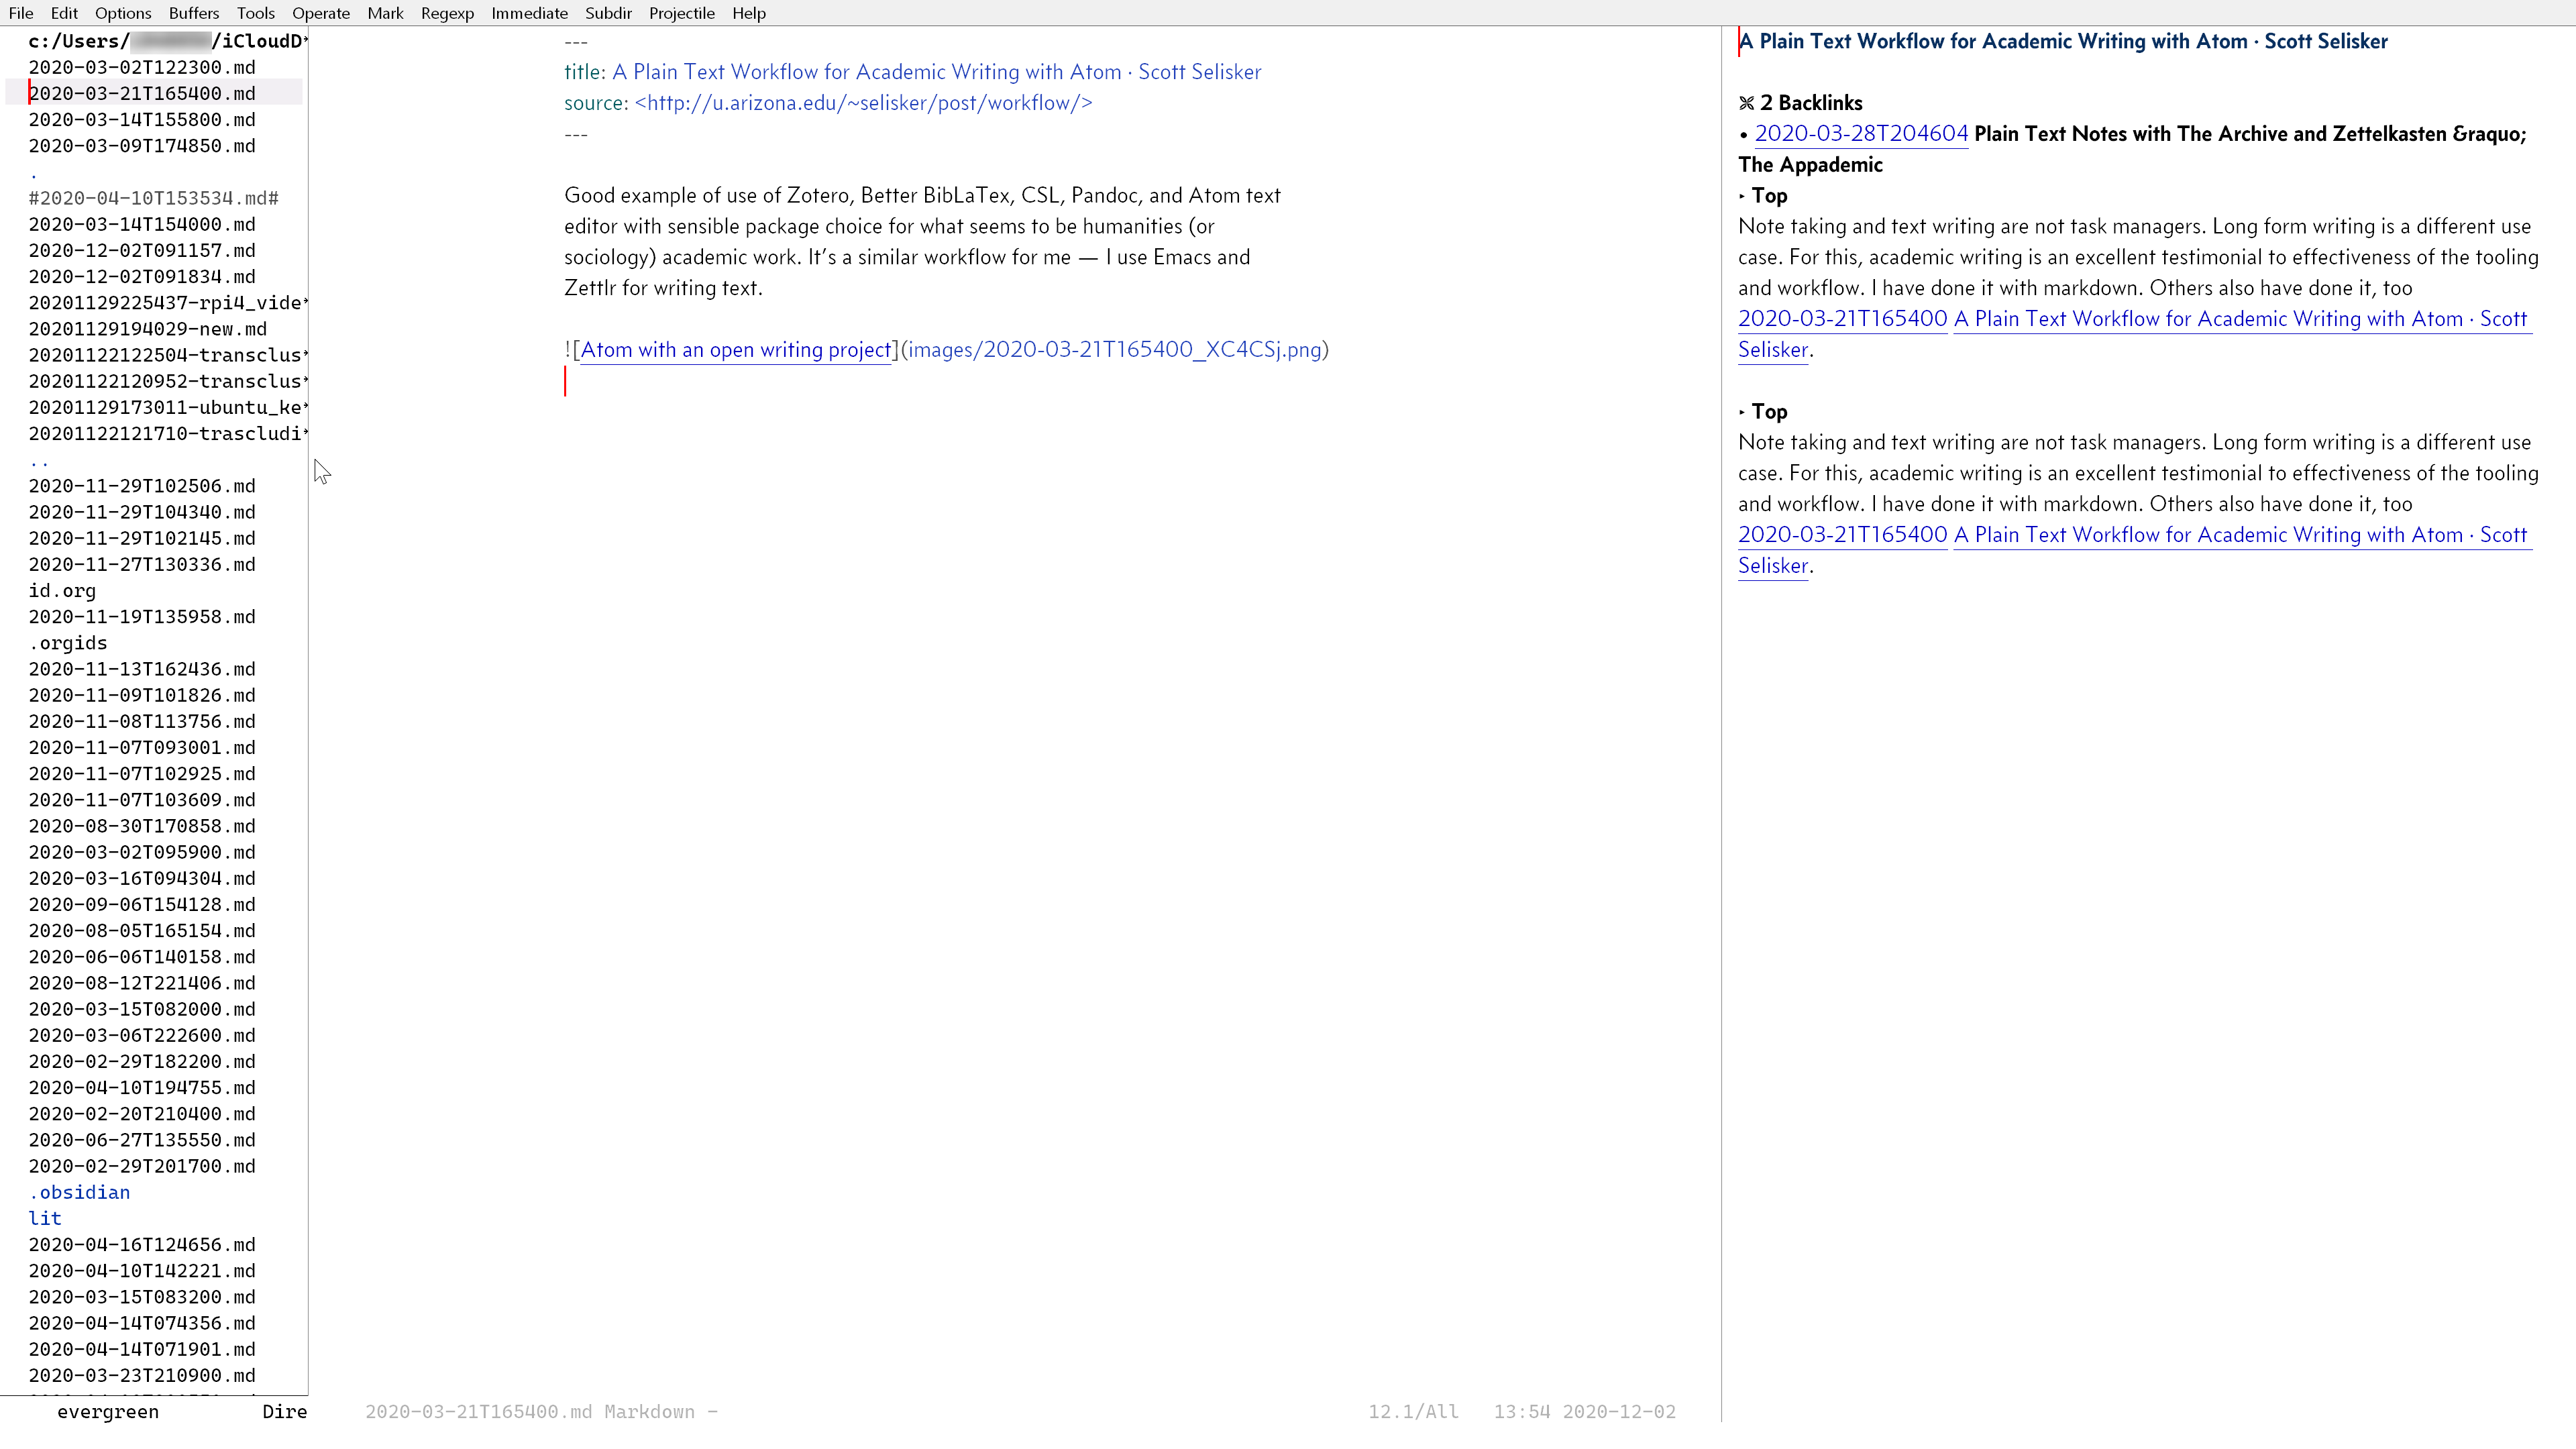
Task: Collapse the second Top disclosure triangle
Action: pyautogui.click(x=1742, y=412)
